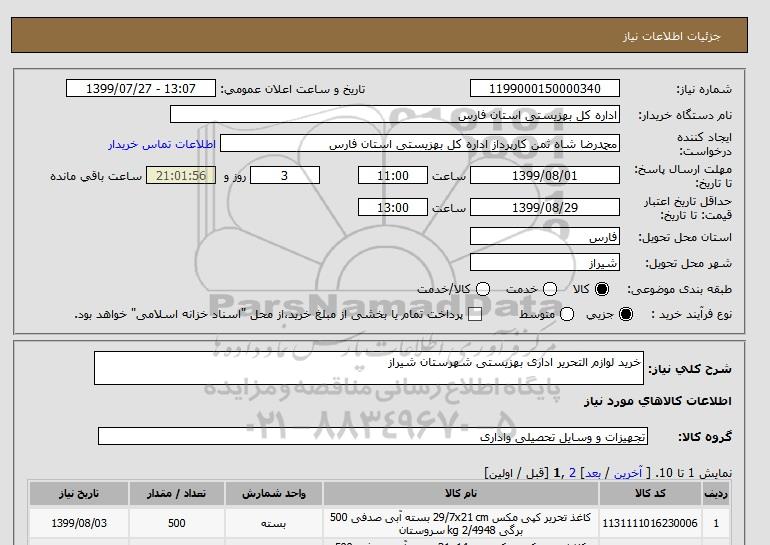Viewport: 770px width, 545px height.
Task: Click the validity time 13:00 field
Action: [x=393, y=207]
